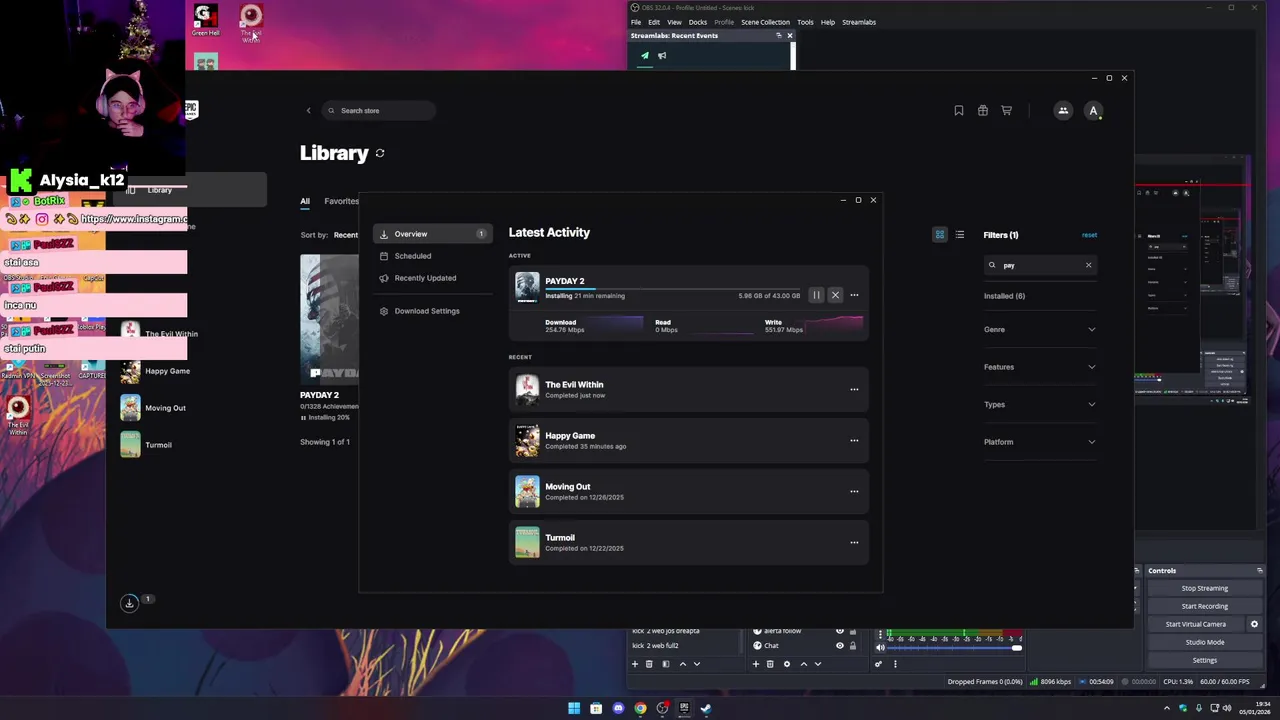
Task: Open Streamlabs test alert megaphone icon
Action: pyautogui.click(x=662, y=56)
